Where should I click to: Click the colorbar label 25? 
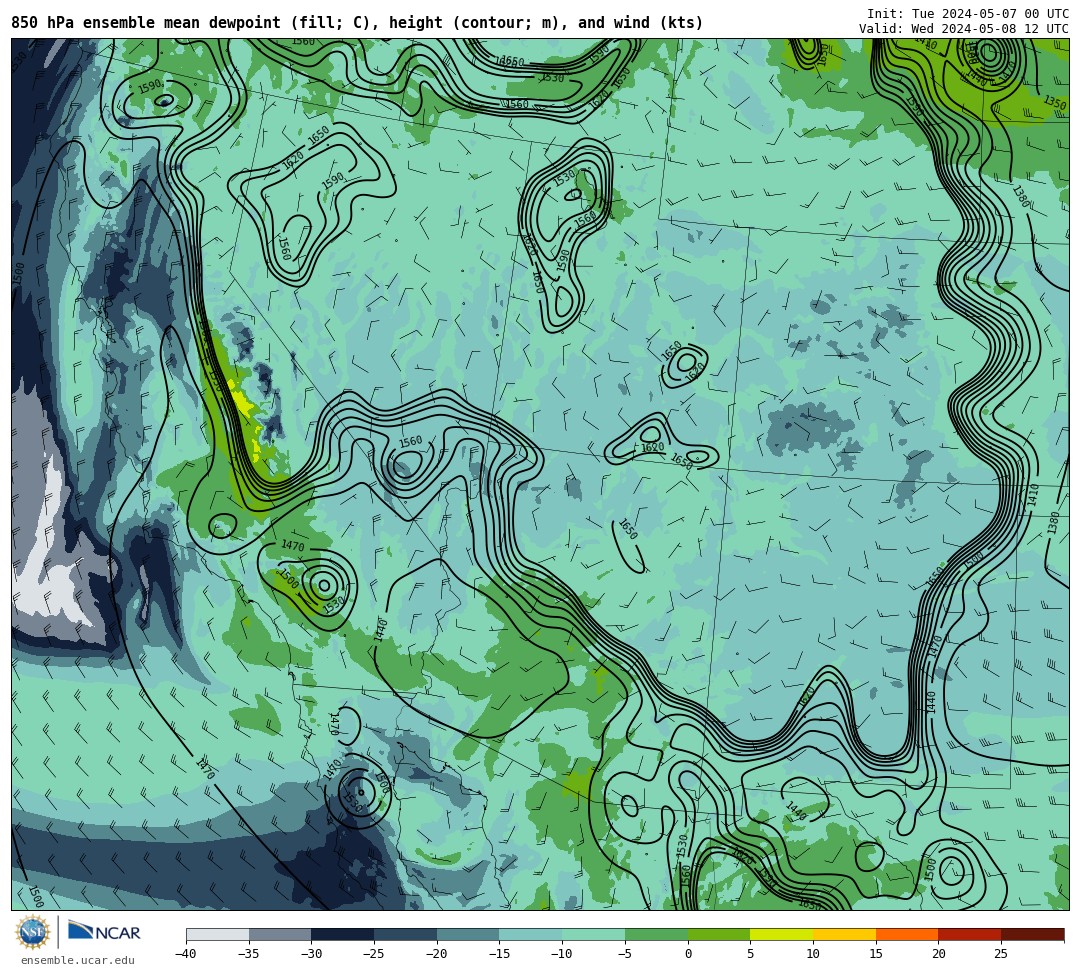pyautogui.click(x=1001, y=954)
